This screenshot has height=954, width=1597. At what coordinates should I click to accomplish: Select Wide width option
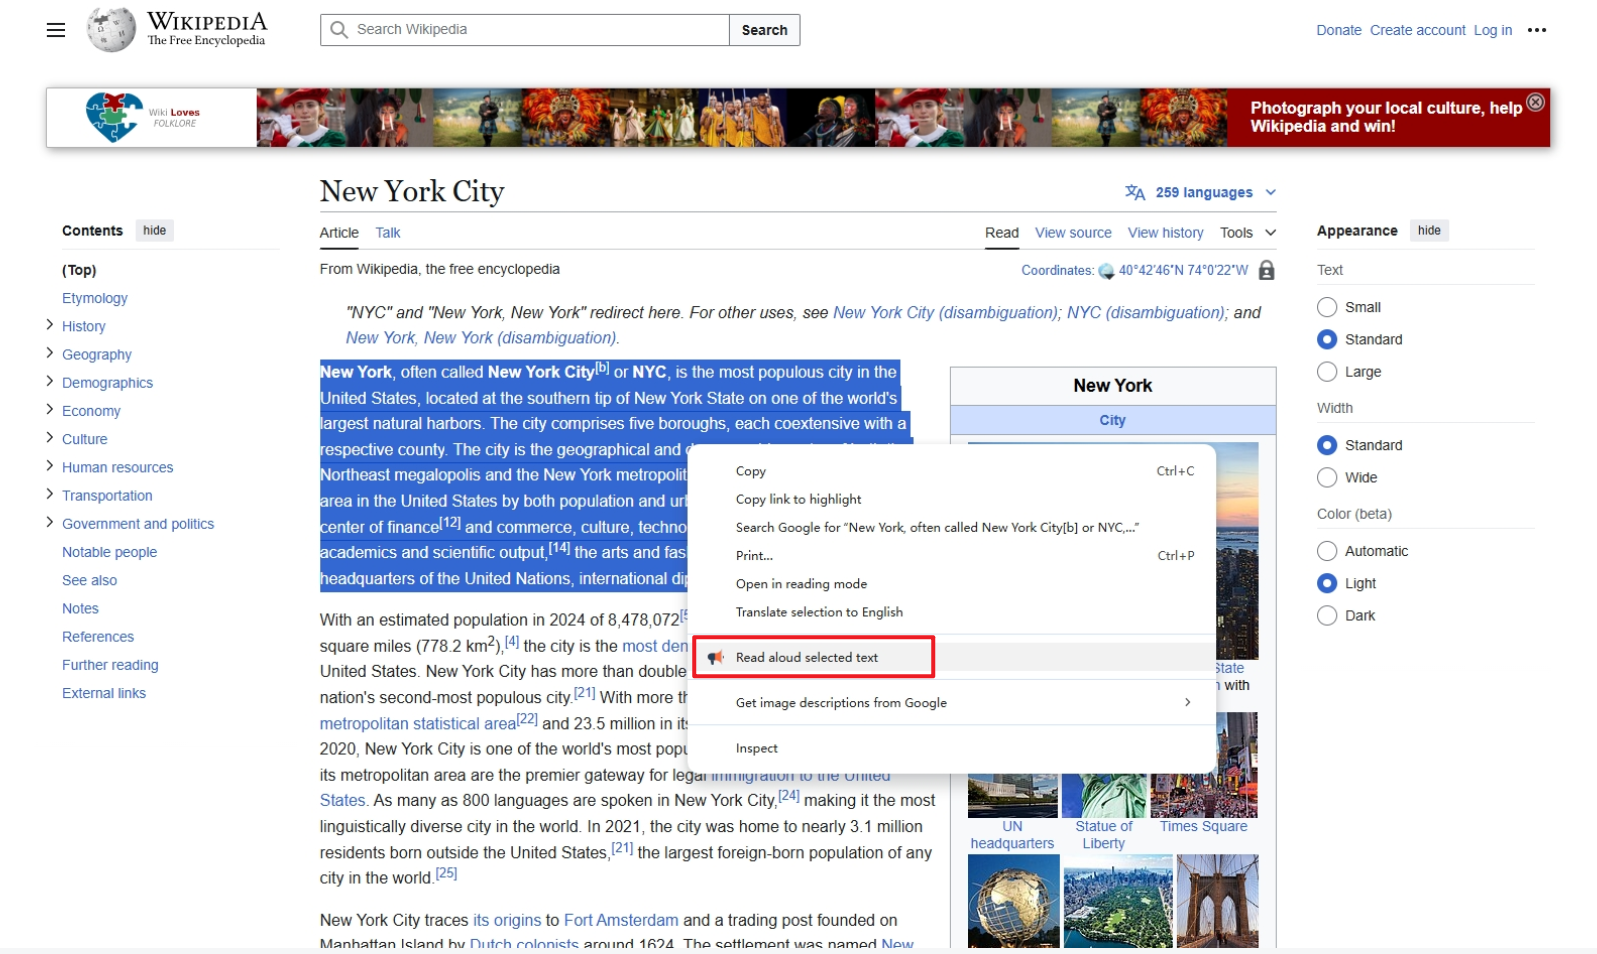click(1327, 477)
